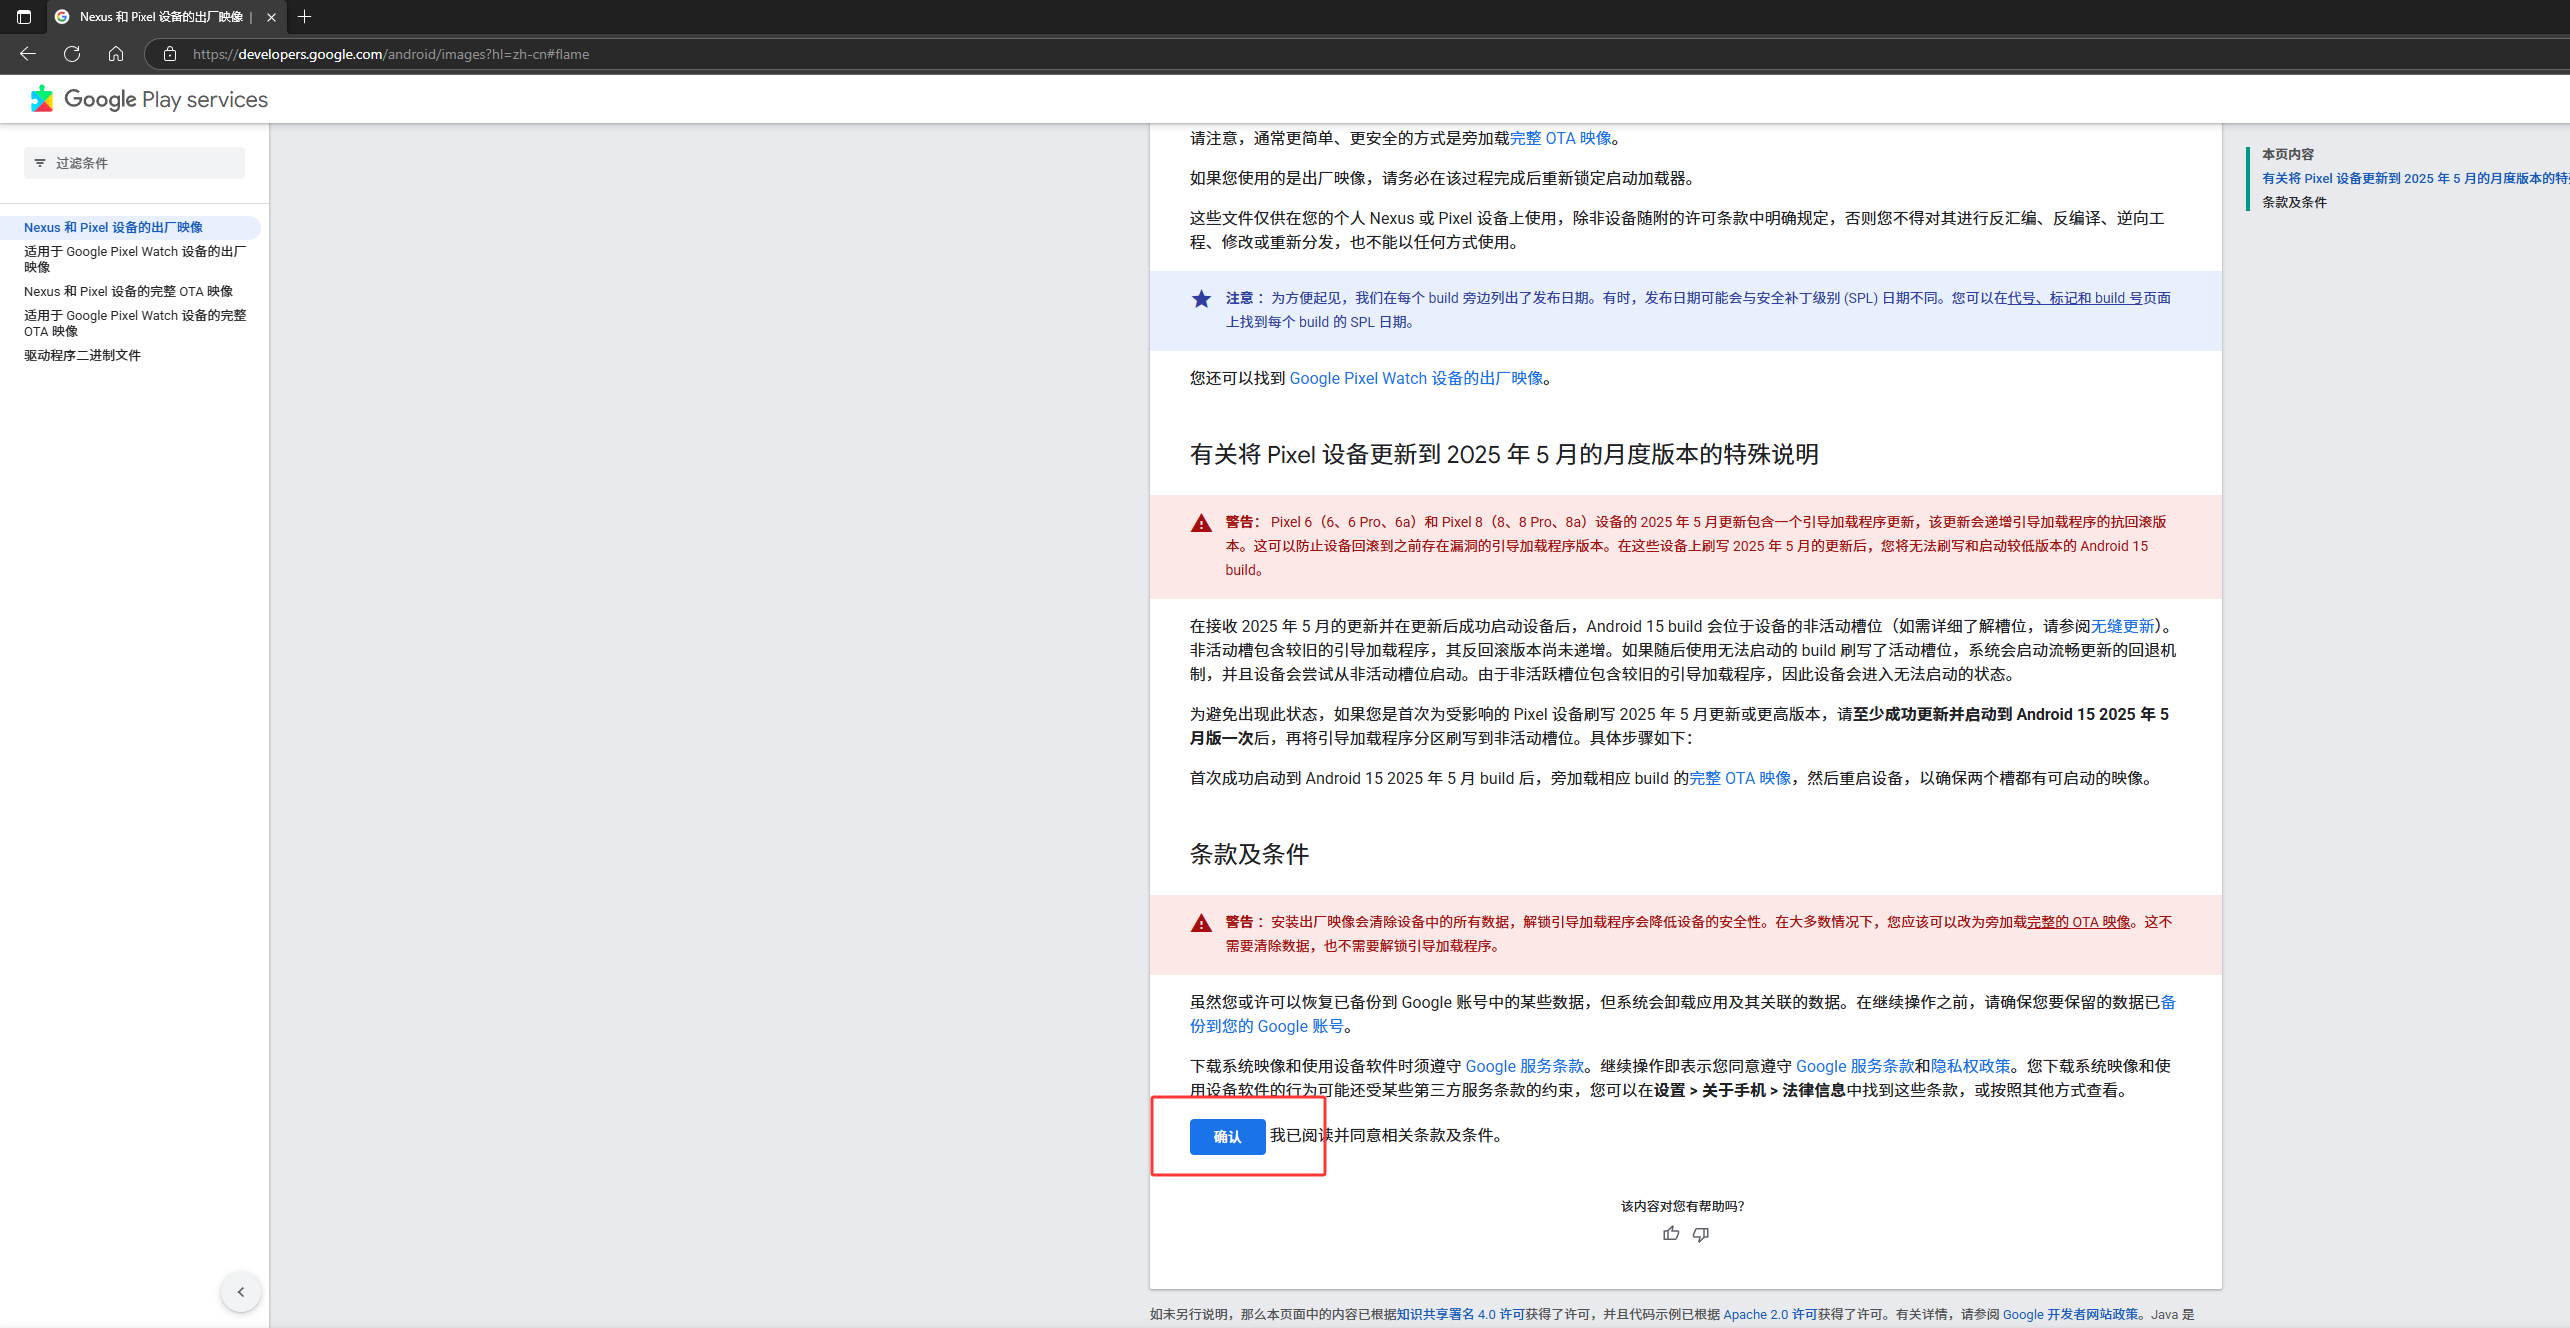Go to browser home icon

click(x=116, y=54)
